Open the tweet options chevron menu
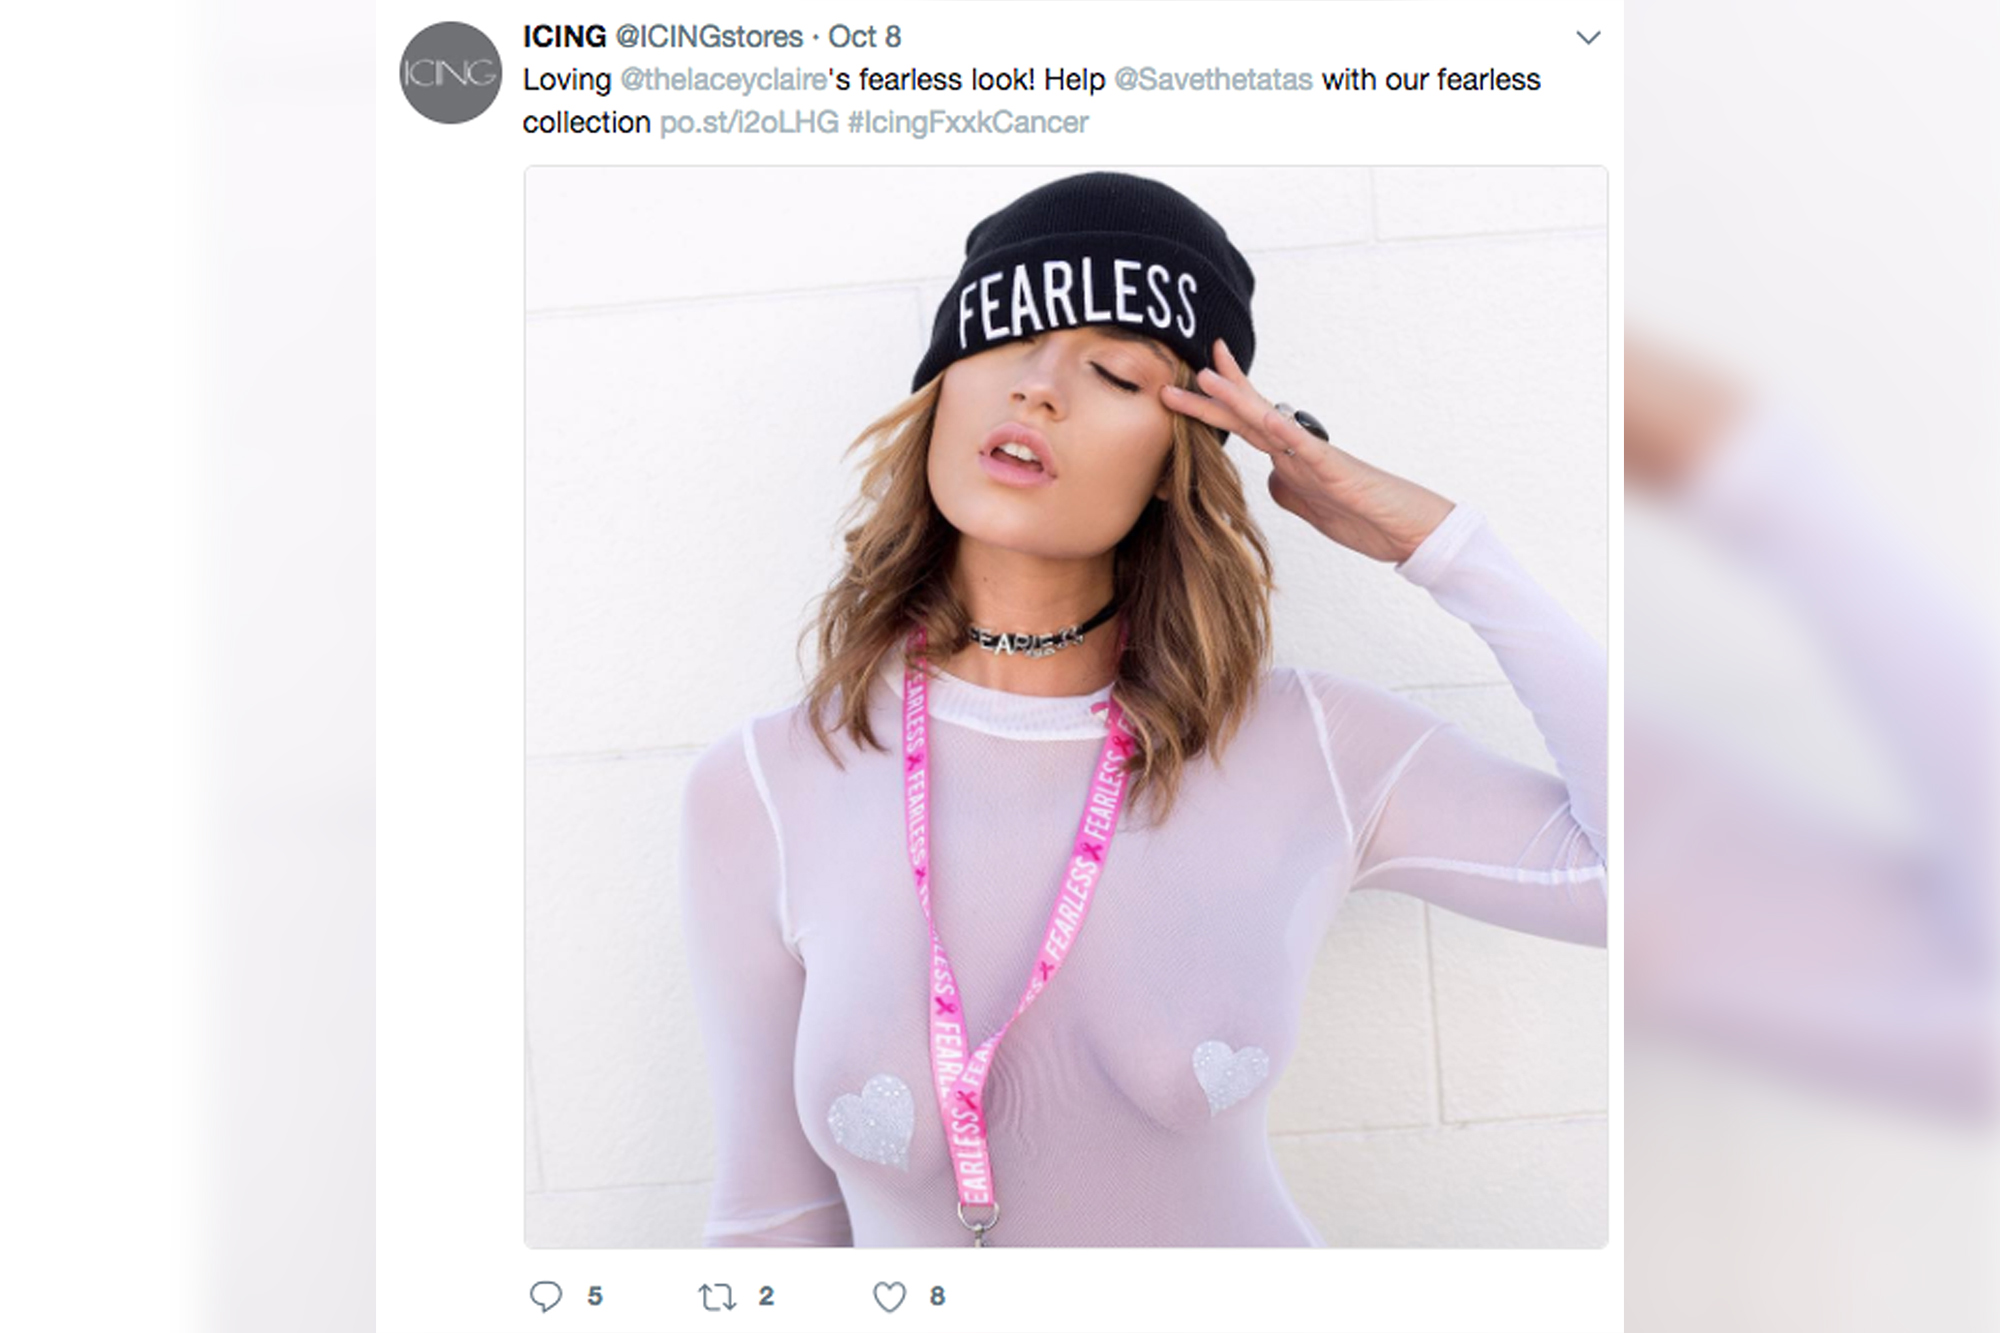 point(1588,38)
